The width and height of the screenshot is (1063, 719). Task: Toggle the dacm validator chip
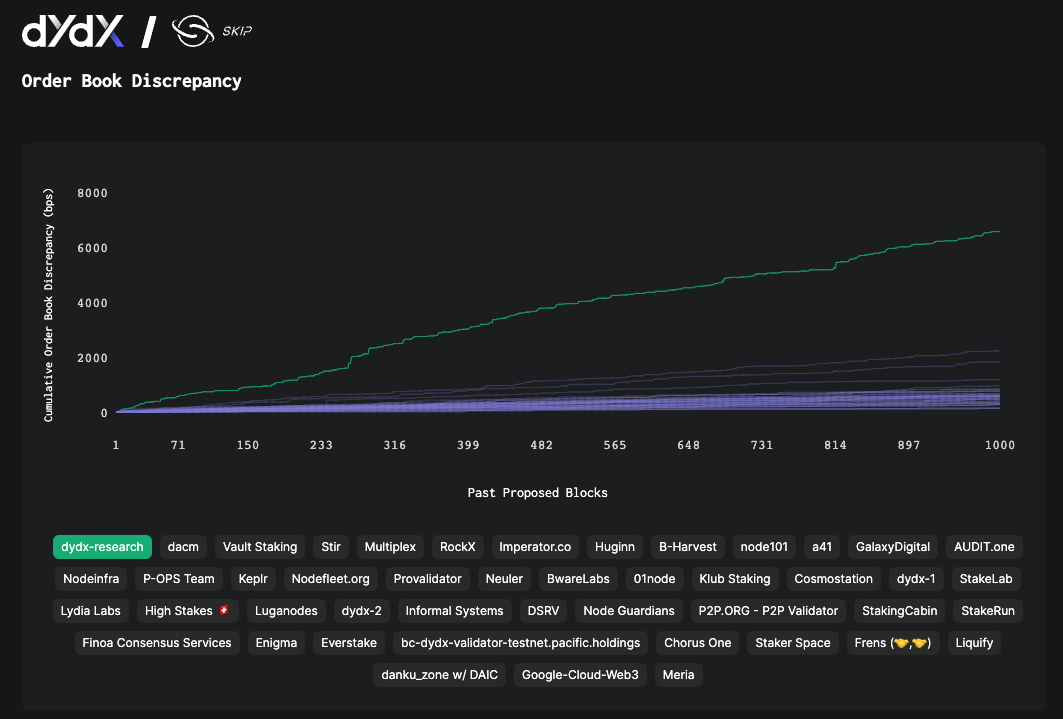(x=183, y=547)
